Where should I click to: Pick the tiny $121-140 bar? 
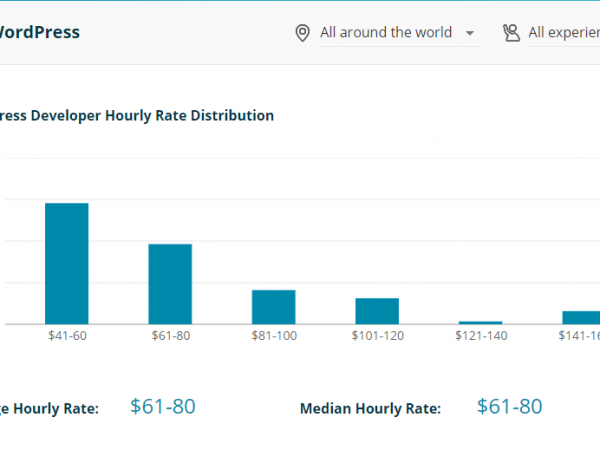480,322
